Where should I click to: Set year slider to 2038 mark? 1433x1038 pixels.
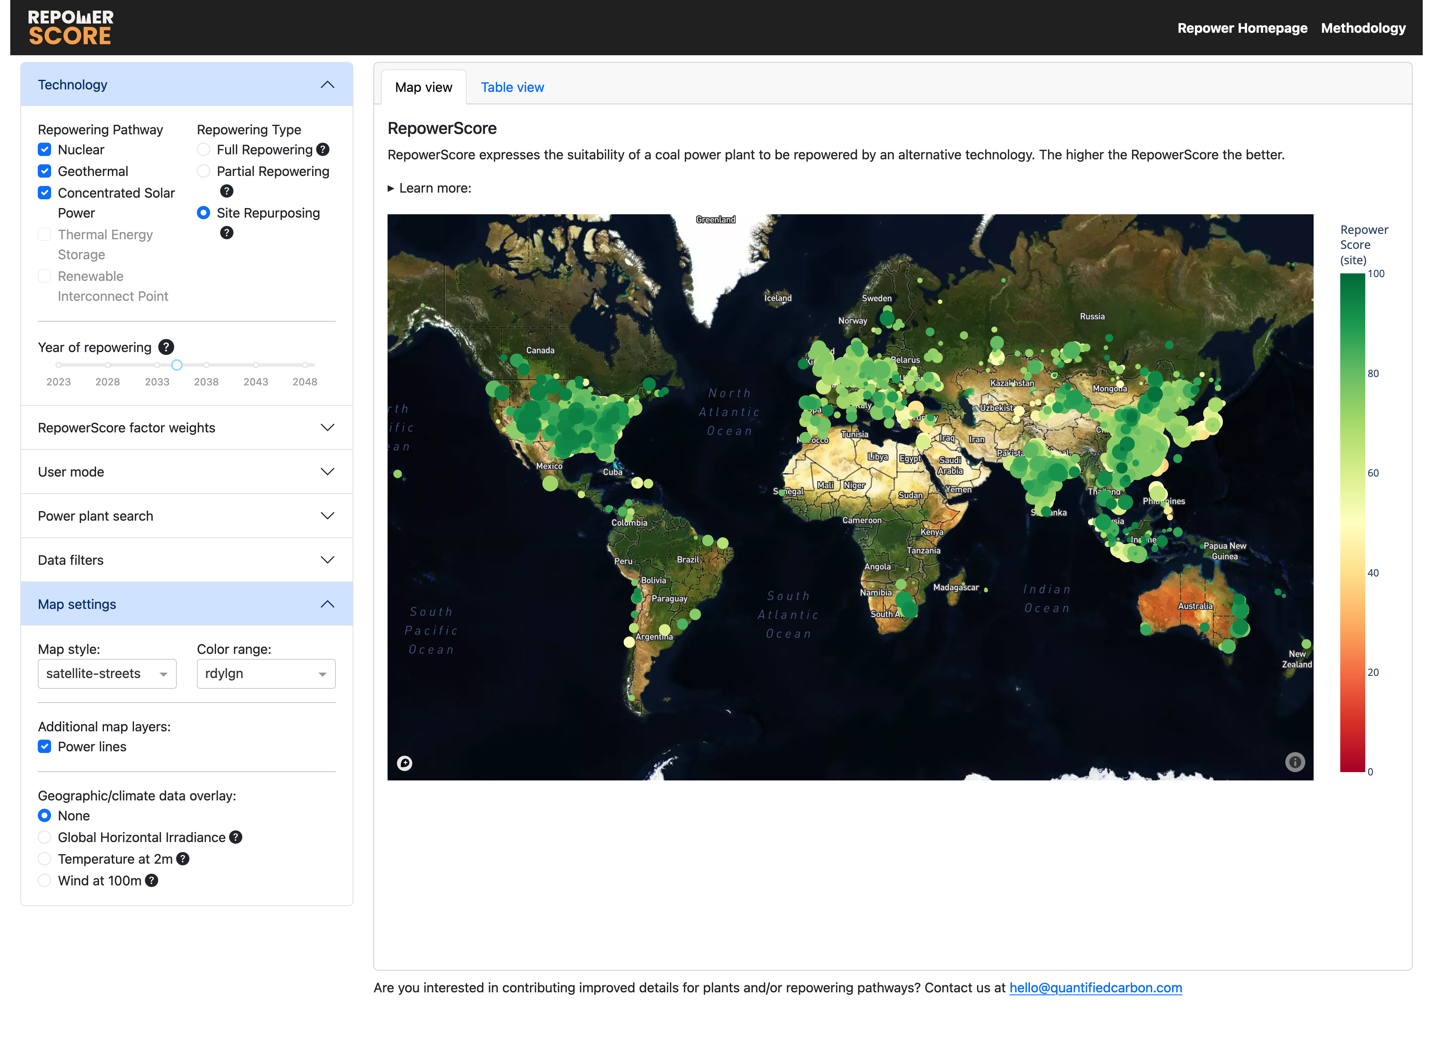click(x=206, y=365)
